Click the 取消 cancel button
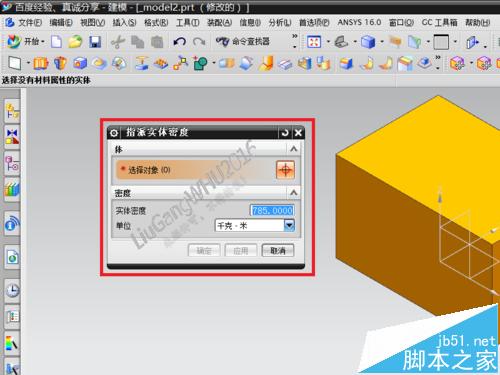Viewport: 500px width, 375px height. (x=278, y=250)
